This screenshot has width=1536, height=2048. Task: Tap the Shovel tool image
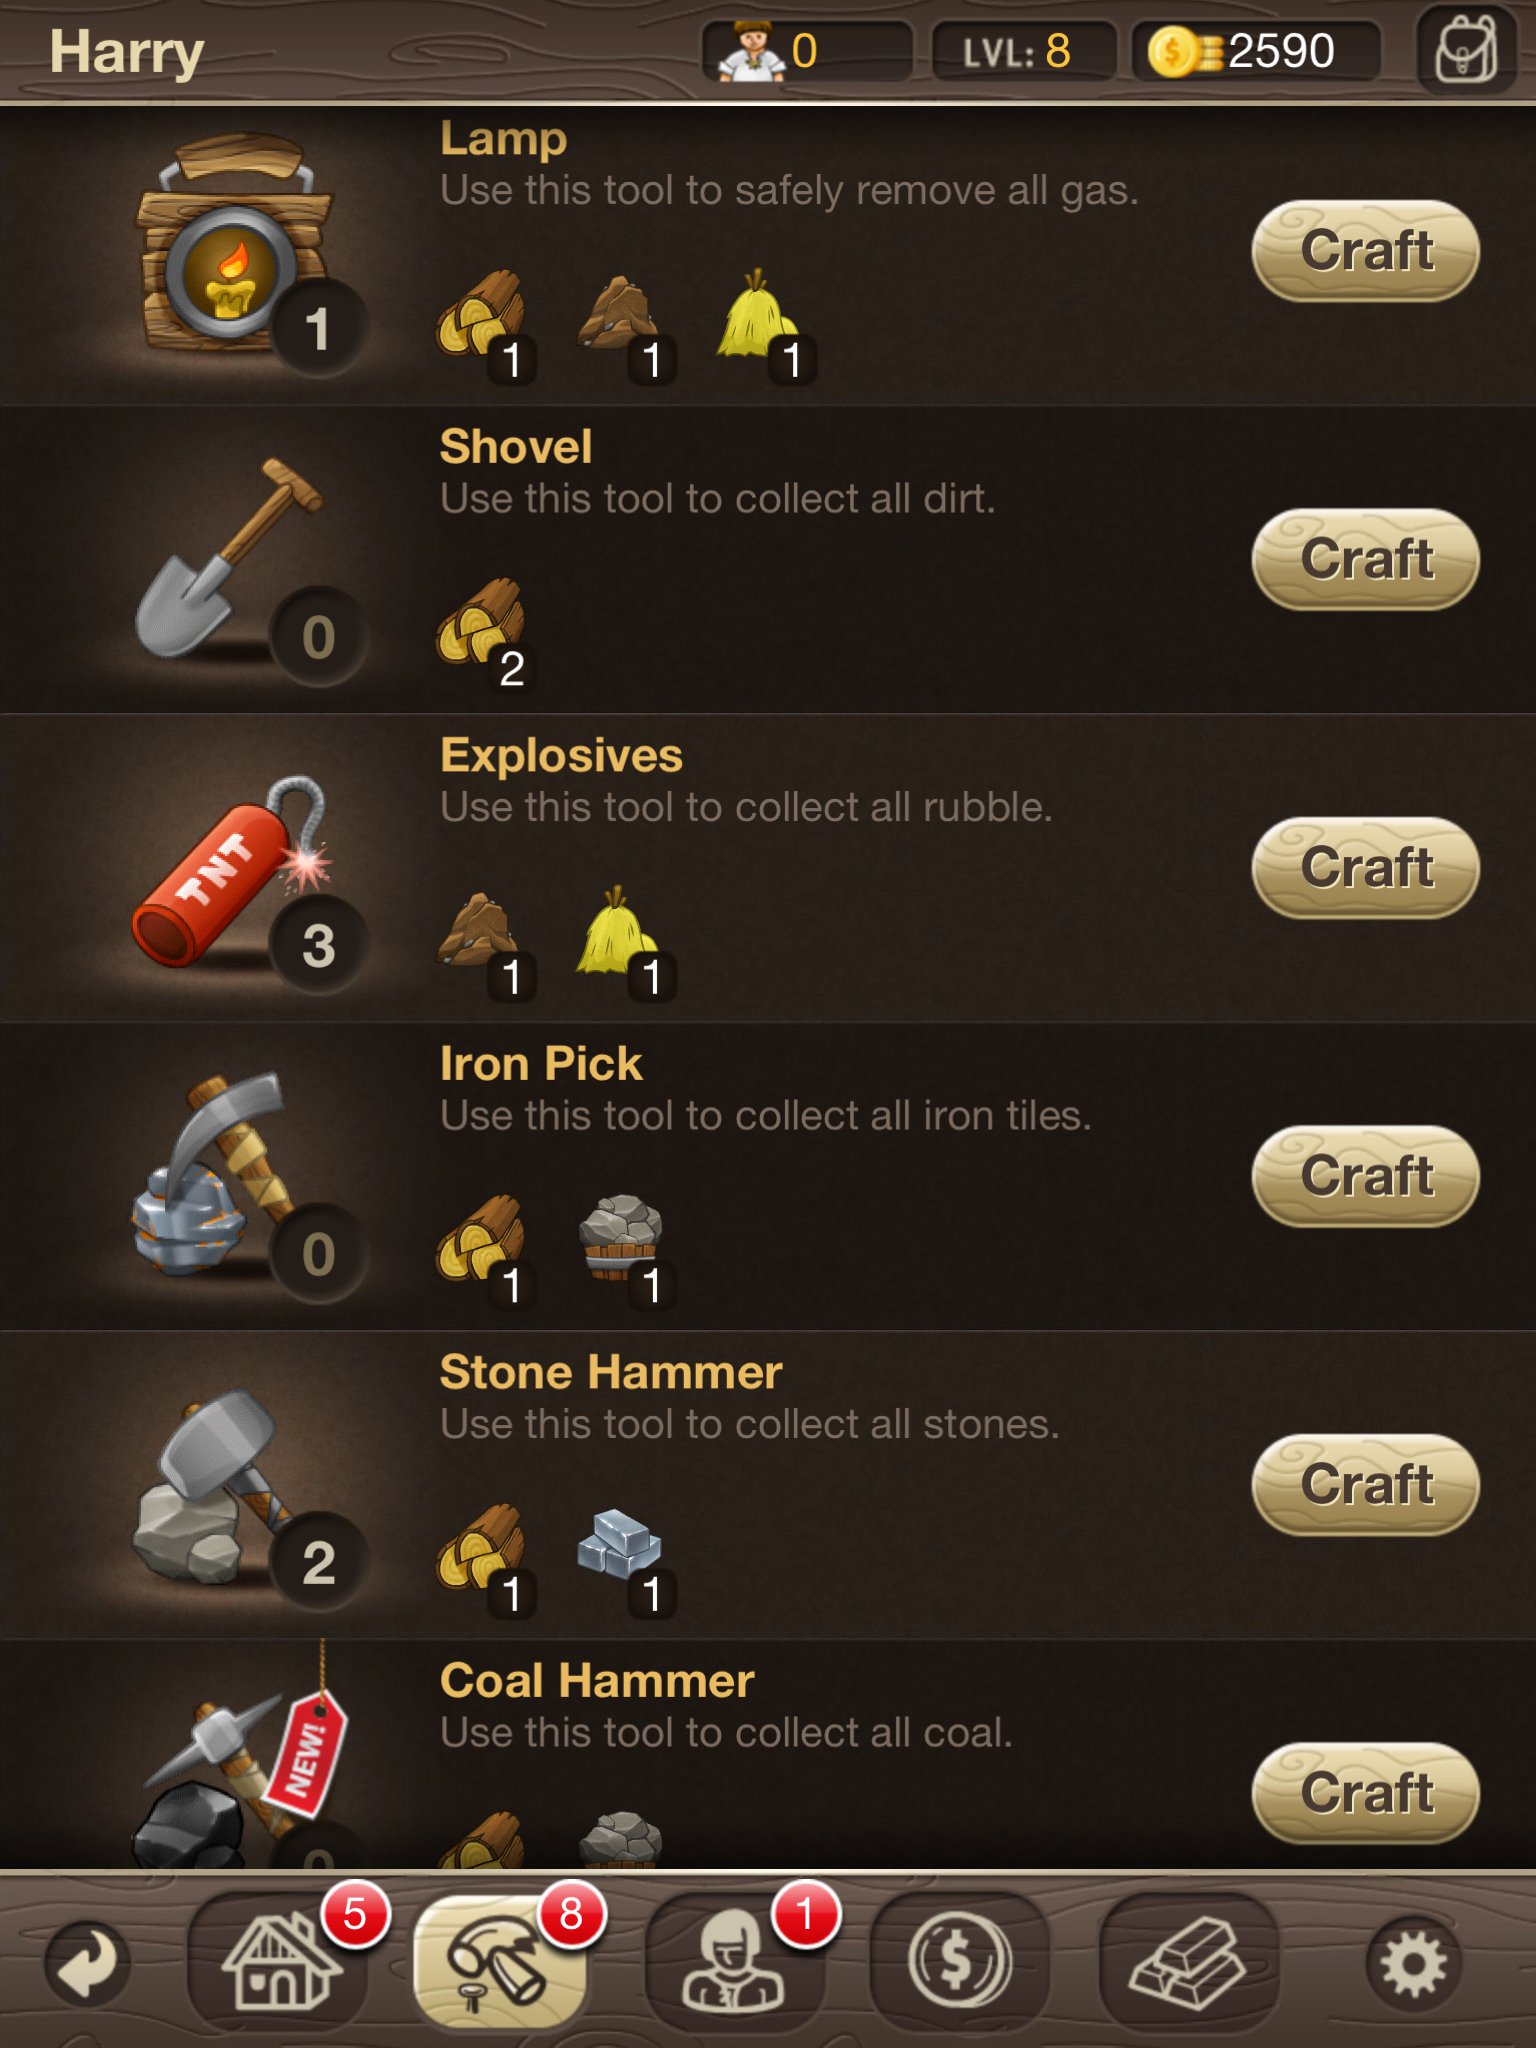(x=230, y=558)
